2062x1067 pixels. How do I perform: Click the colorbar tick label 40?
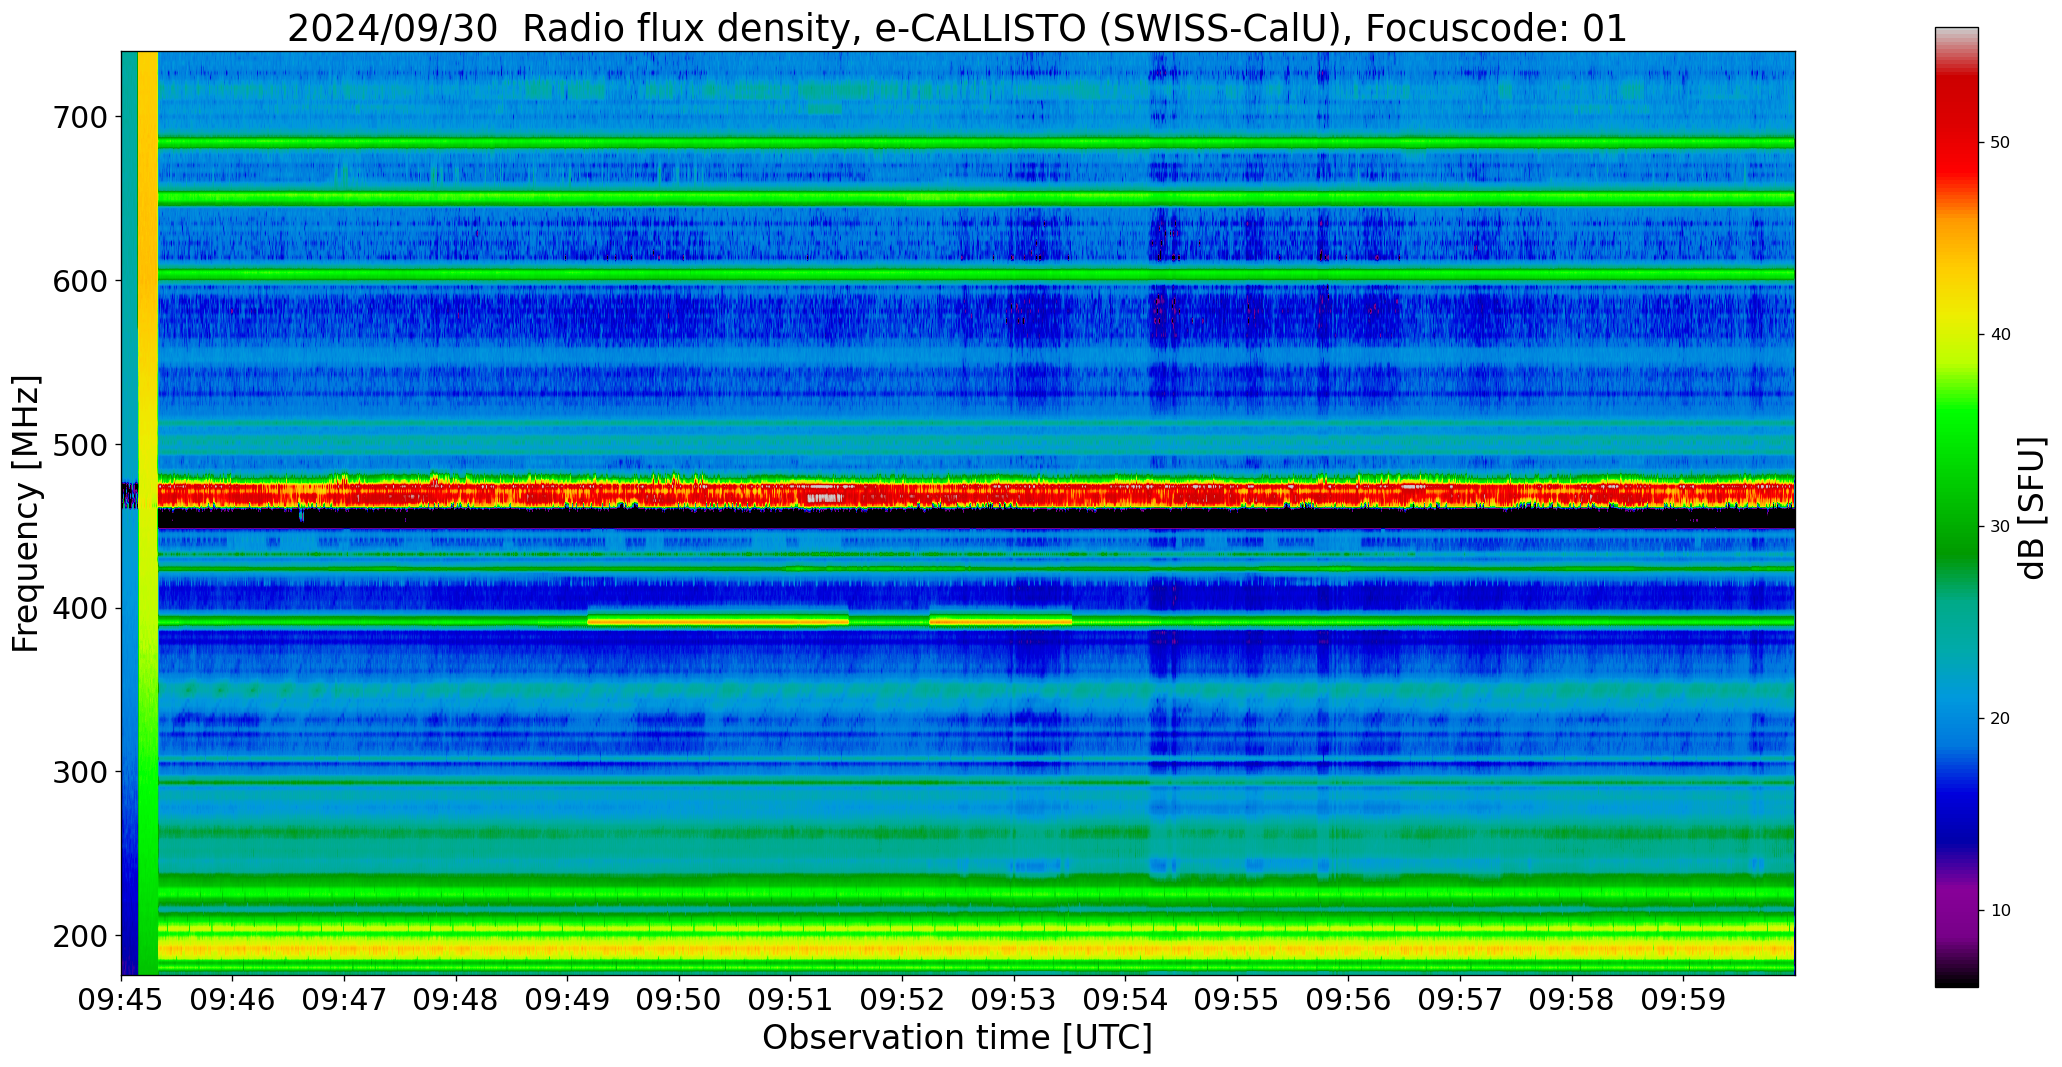[2000, 335]
